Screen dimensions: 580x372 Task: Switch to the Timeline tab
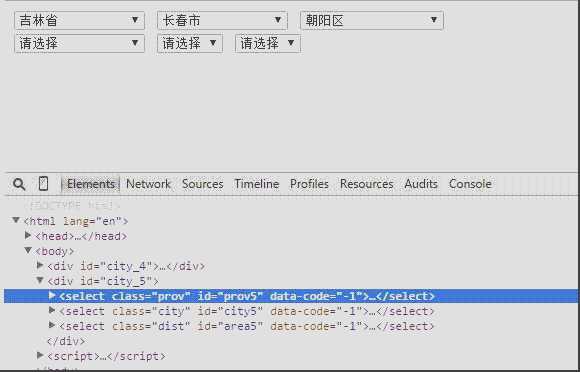(257, 184)
